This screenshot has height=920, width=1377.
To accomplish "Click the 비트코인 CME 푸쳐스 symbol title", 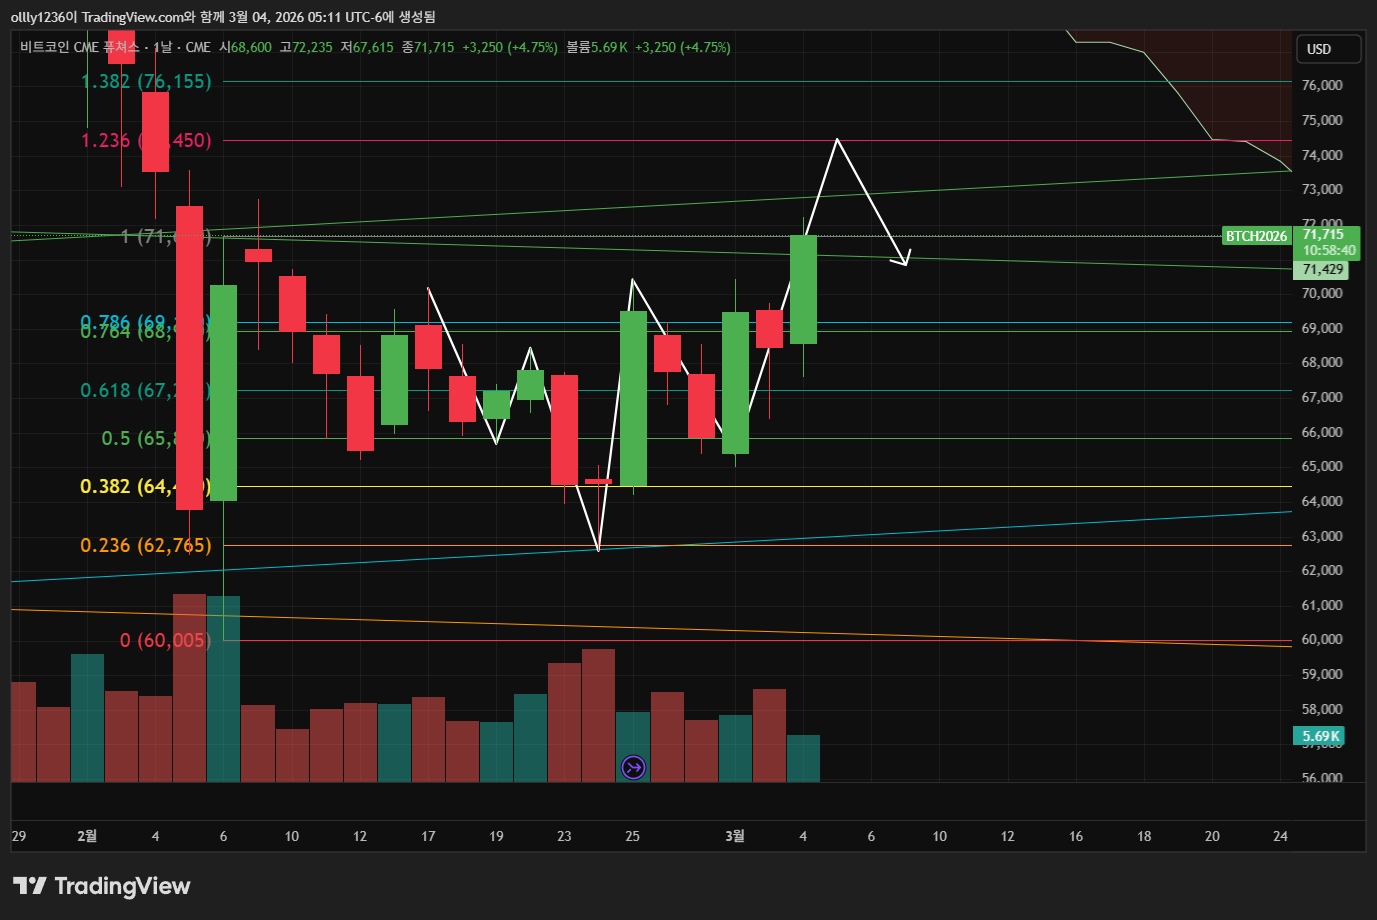I will [x=78, y=47].
